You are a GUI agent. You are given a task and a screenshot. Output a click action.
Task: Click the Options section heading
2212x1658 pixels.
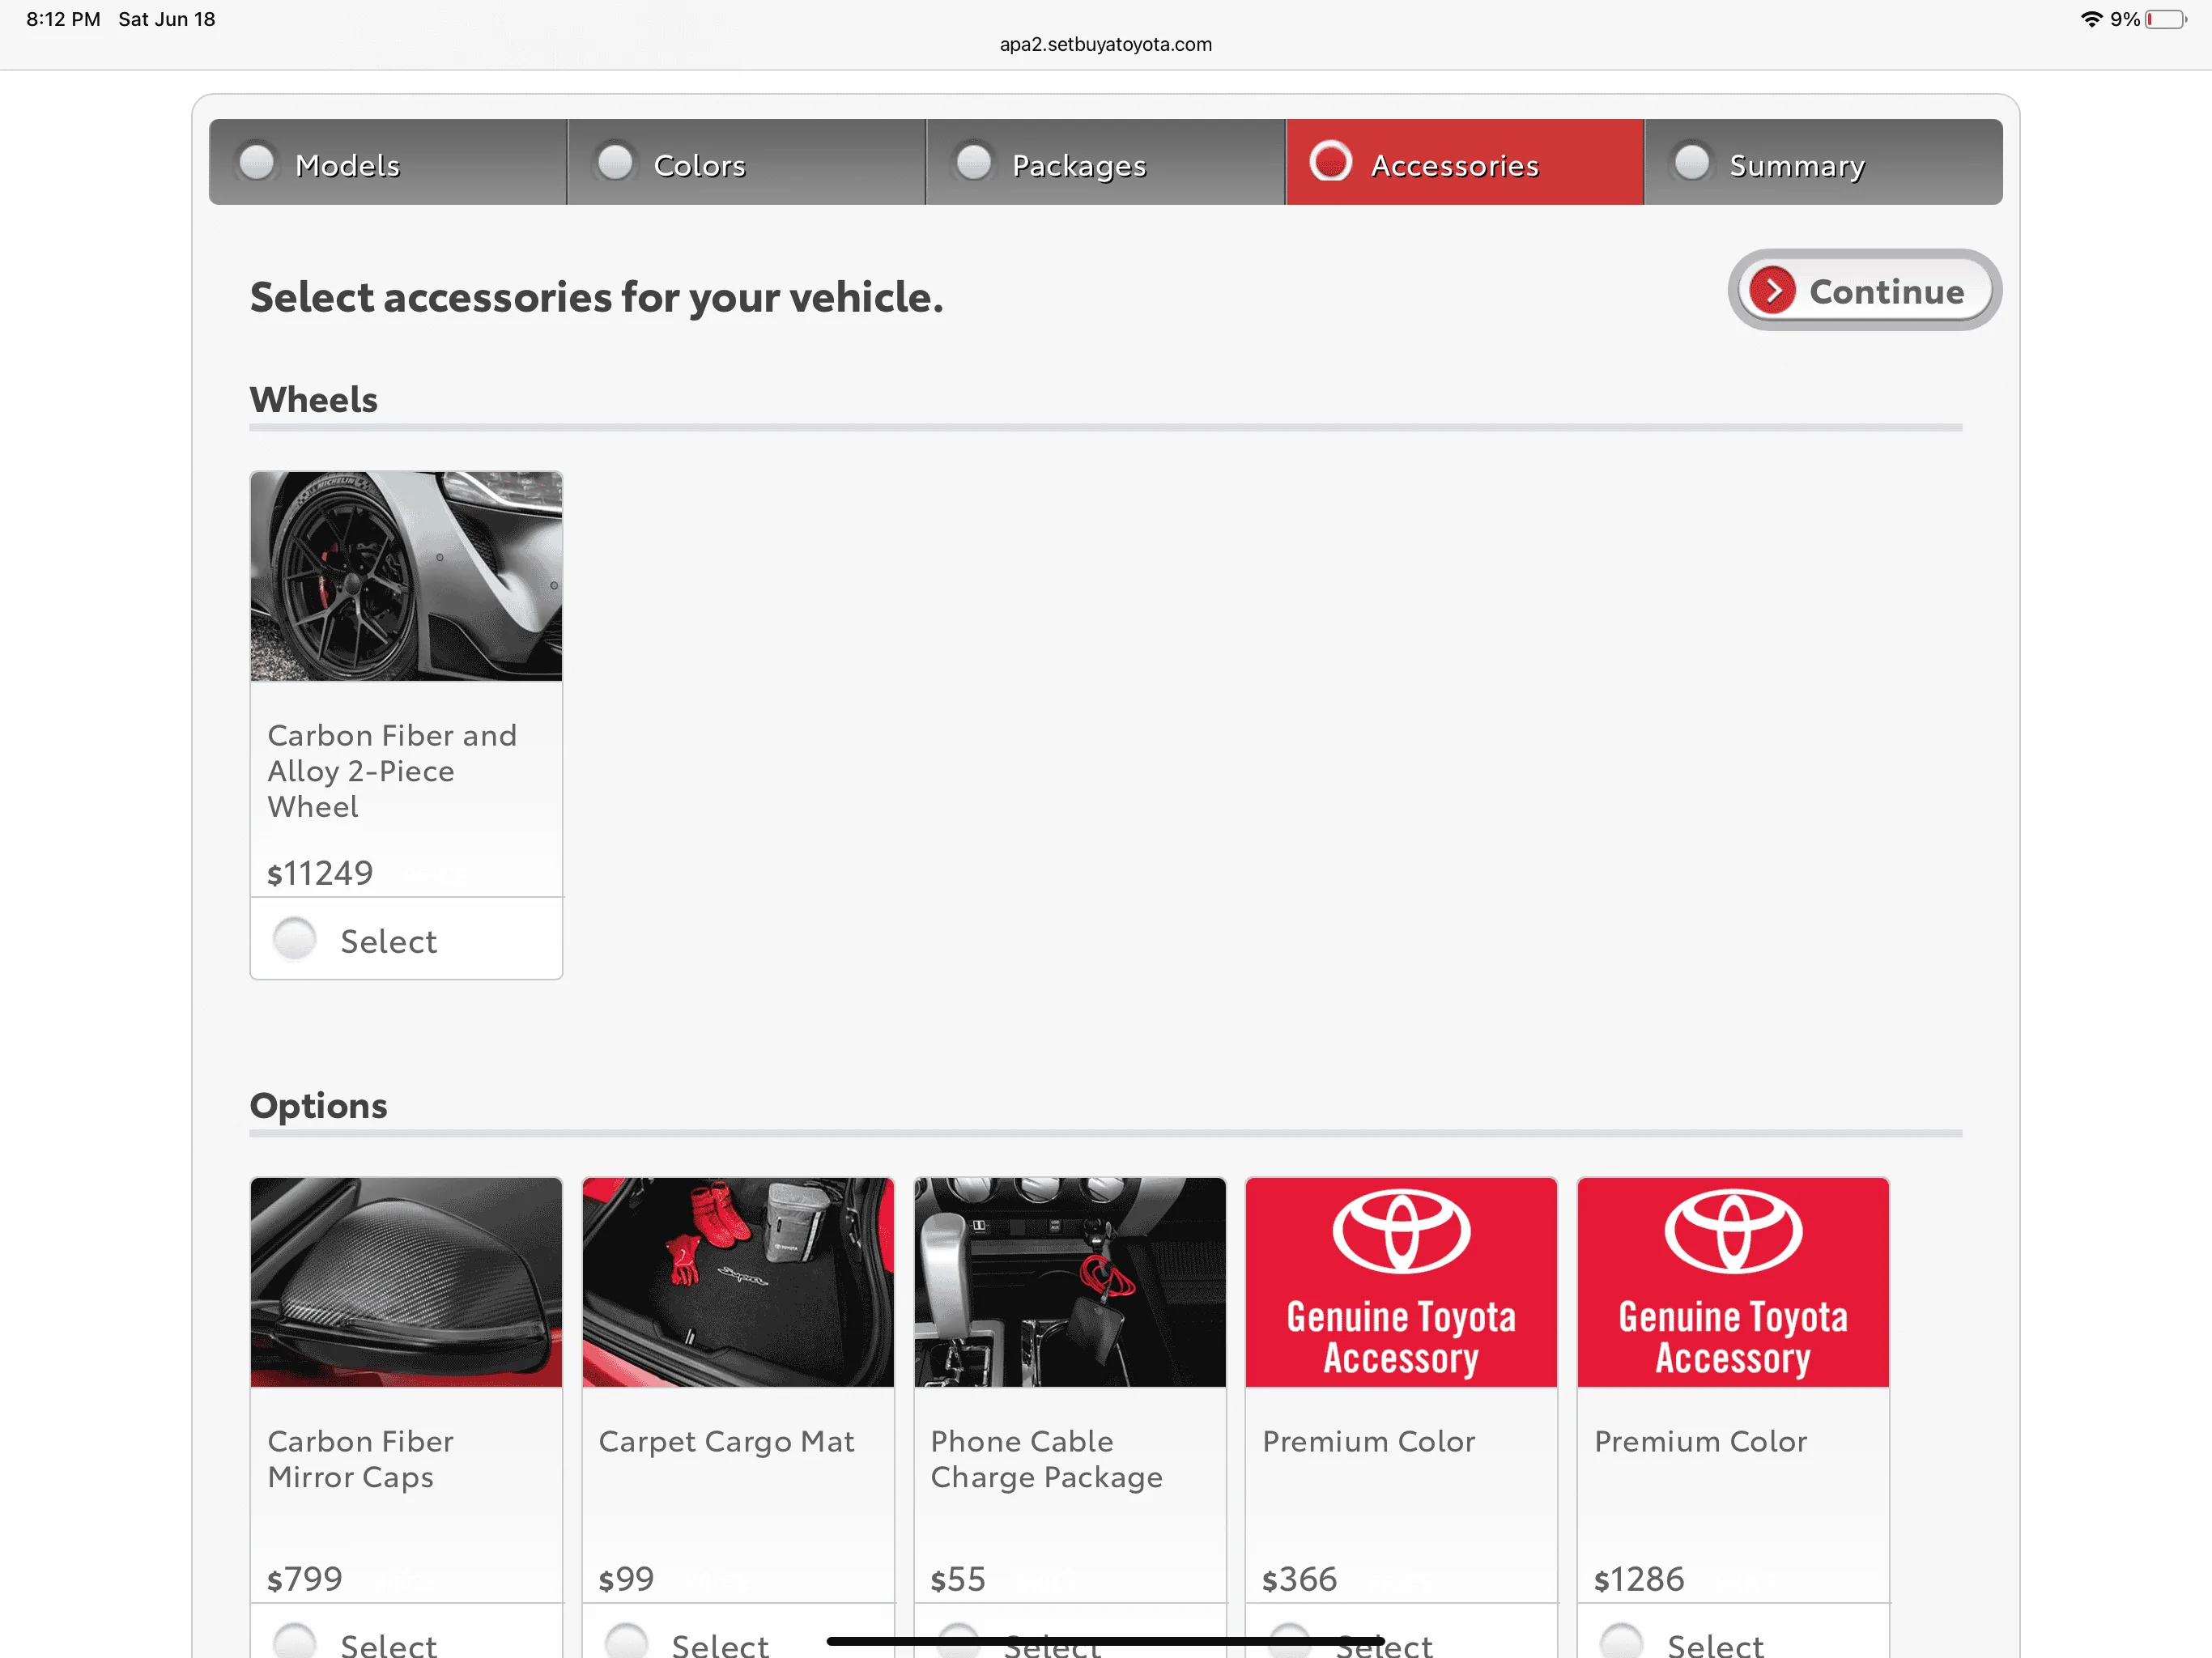click(319, 1105)
